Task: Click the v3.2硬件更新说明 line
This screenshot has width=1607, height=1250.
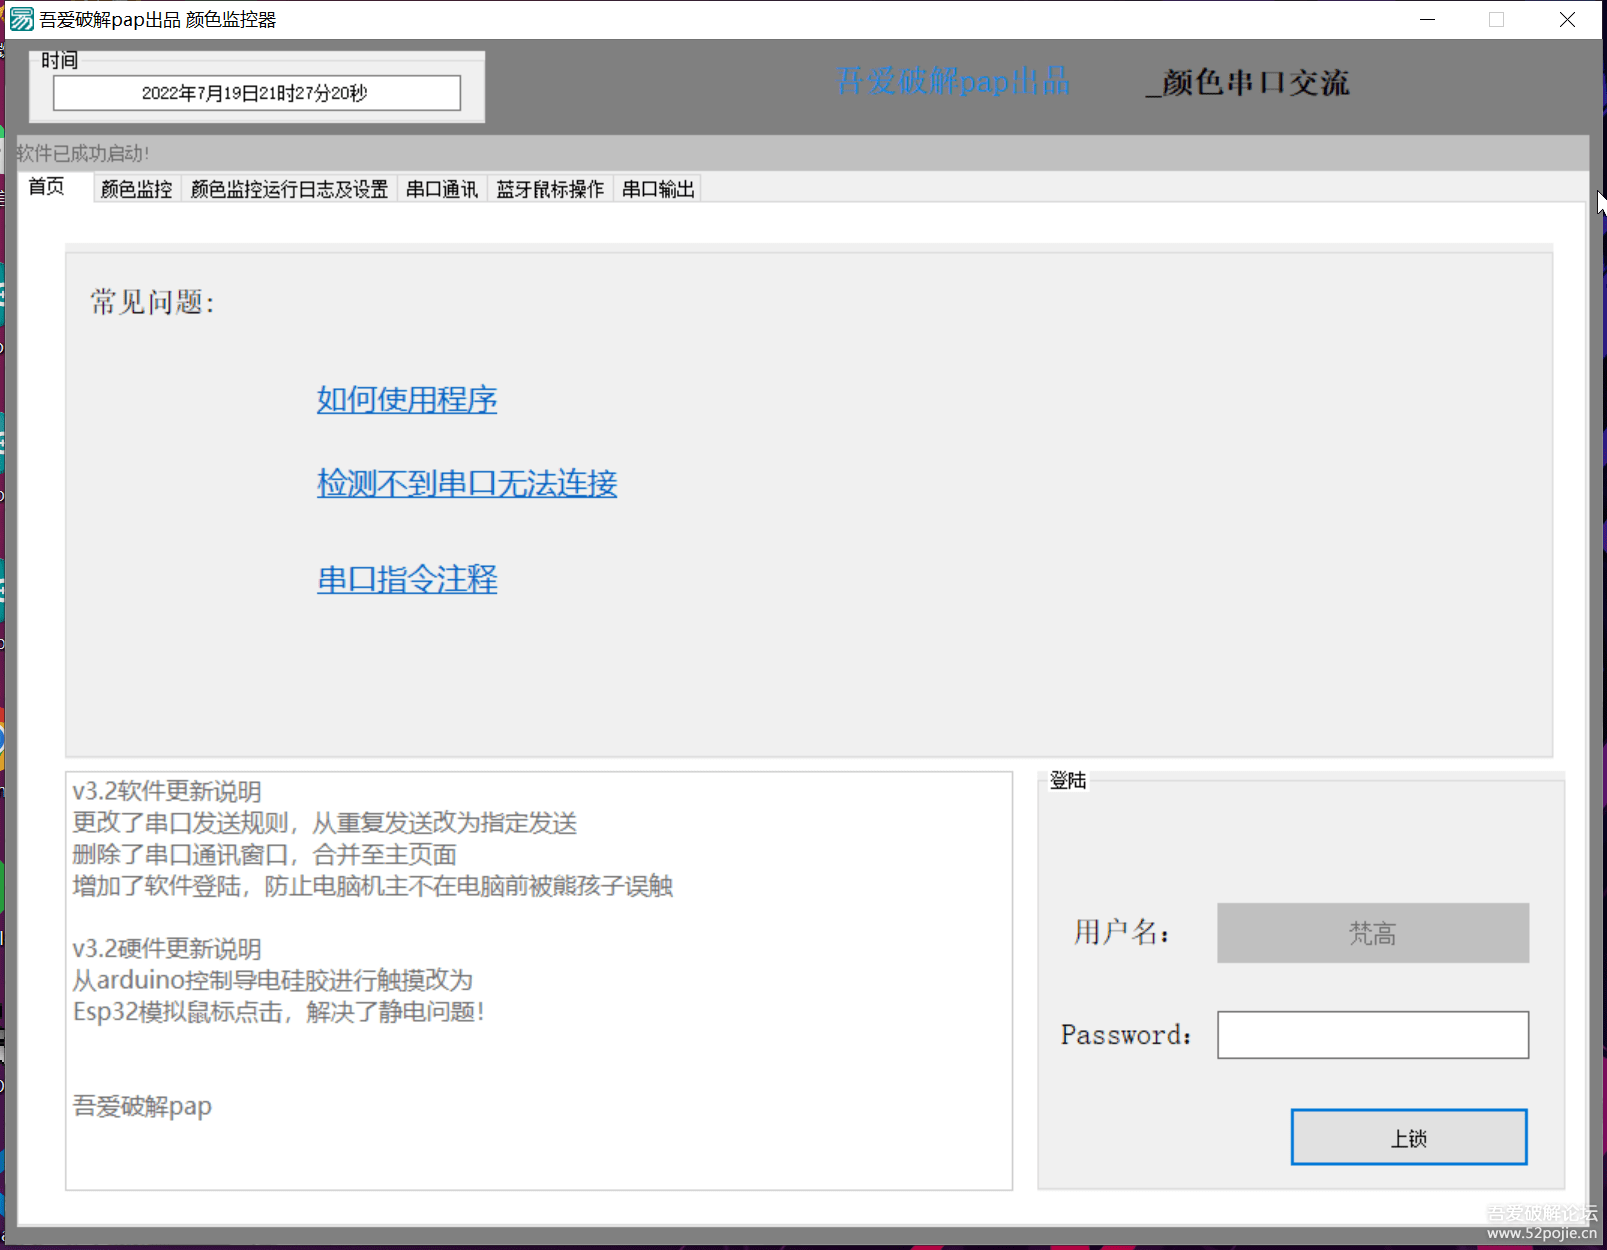Action: 167,949
